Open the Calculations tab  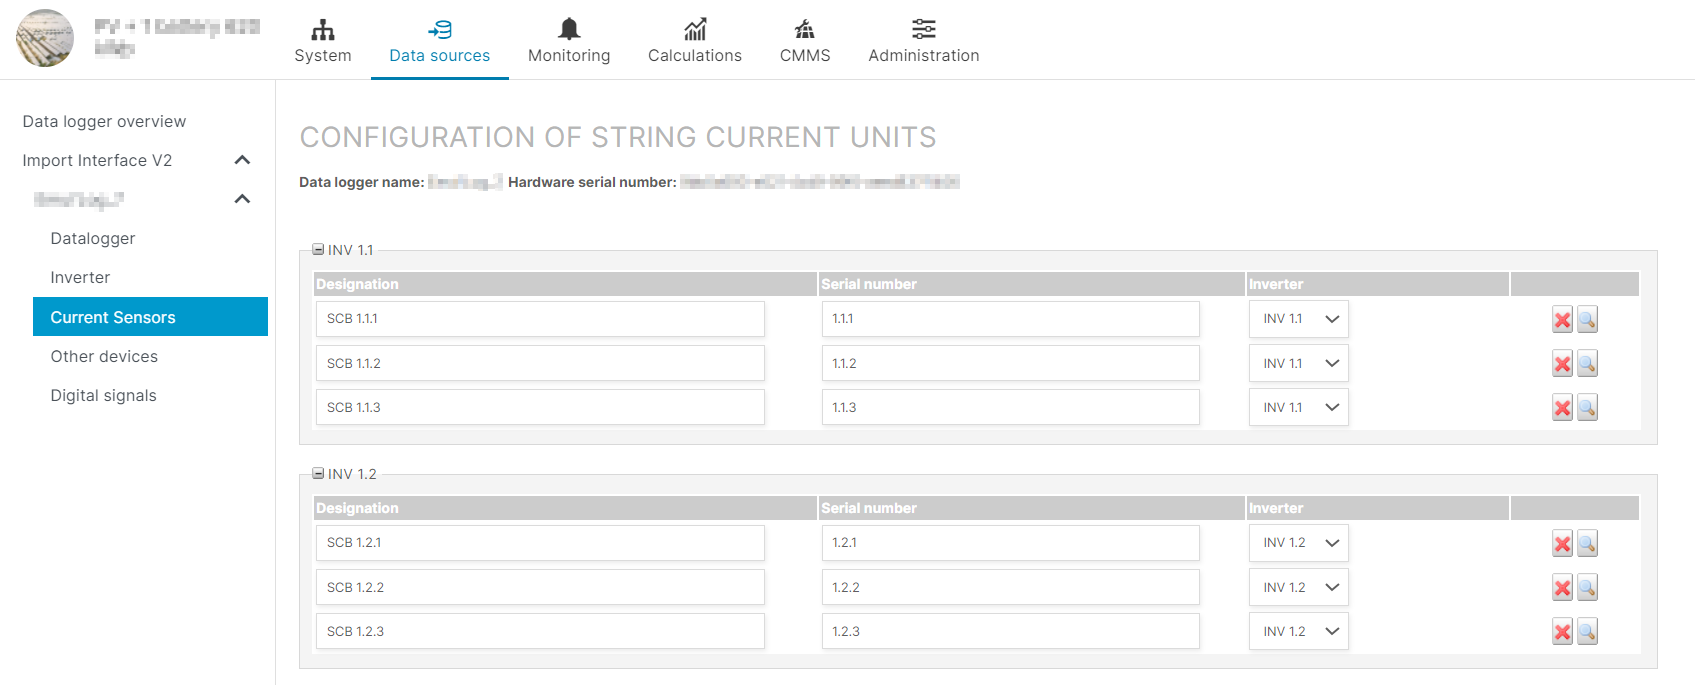695,40
